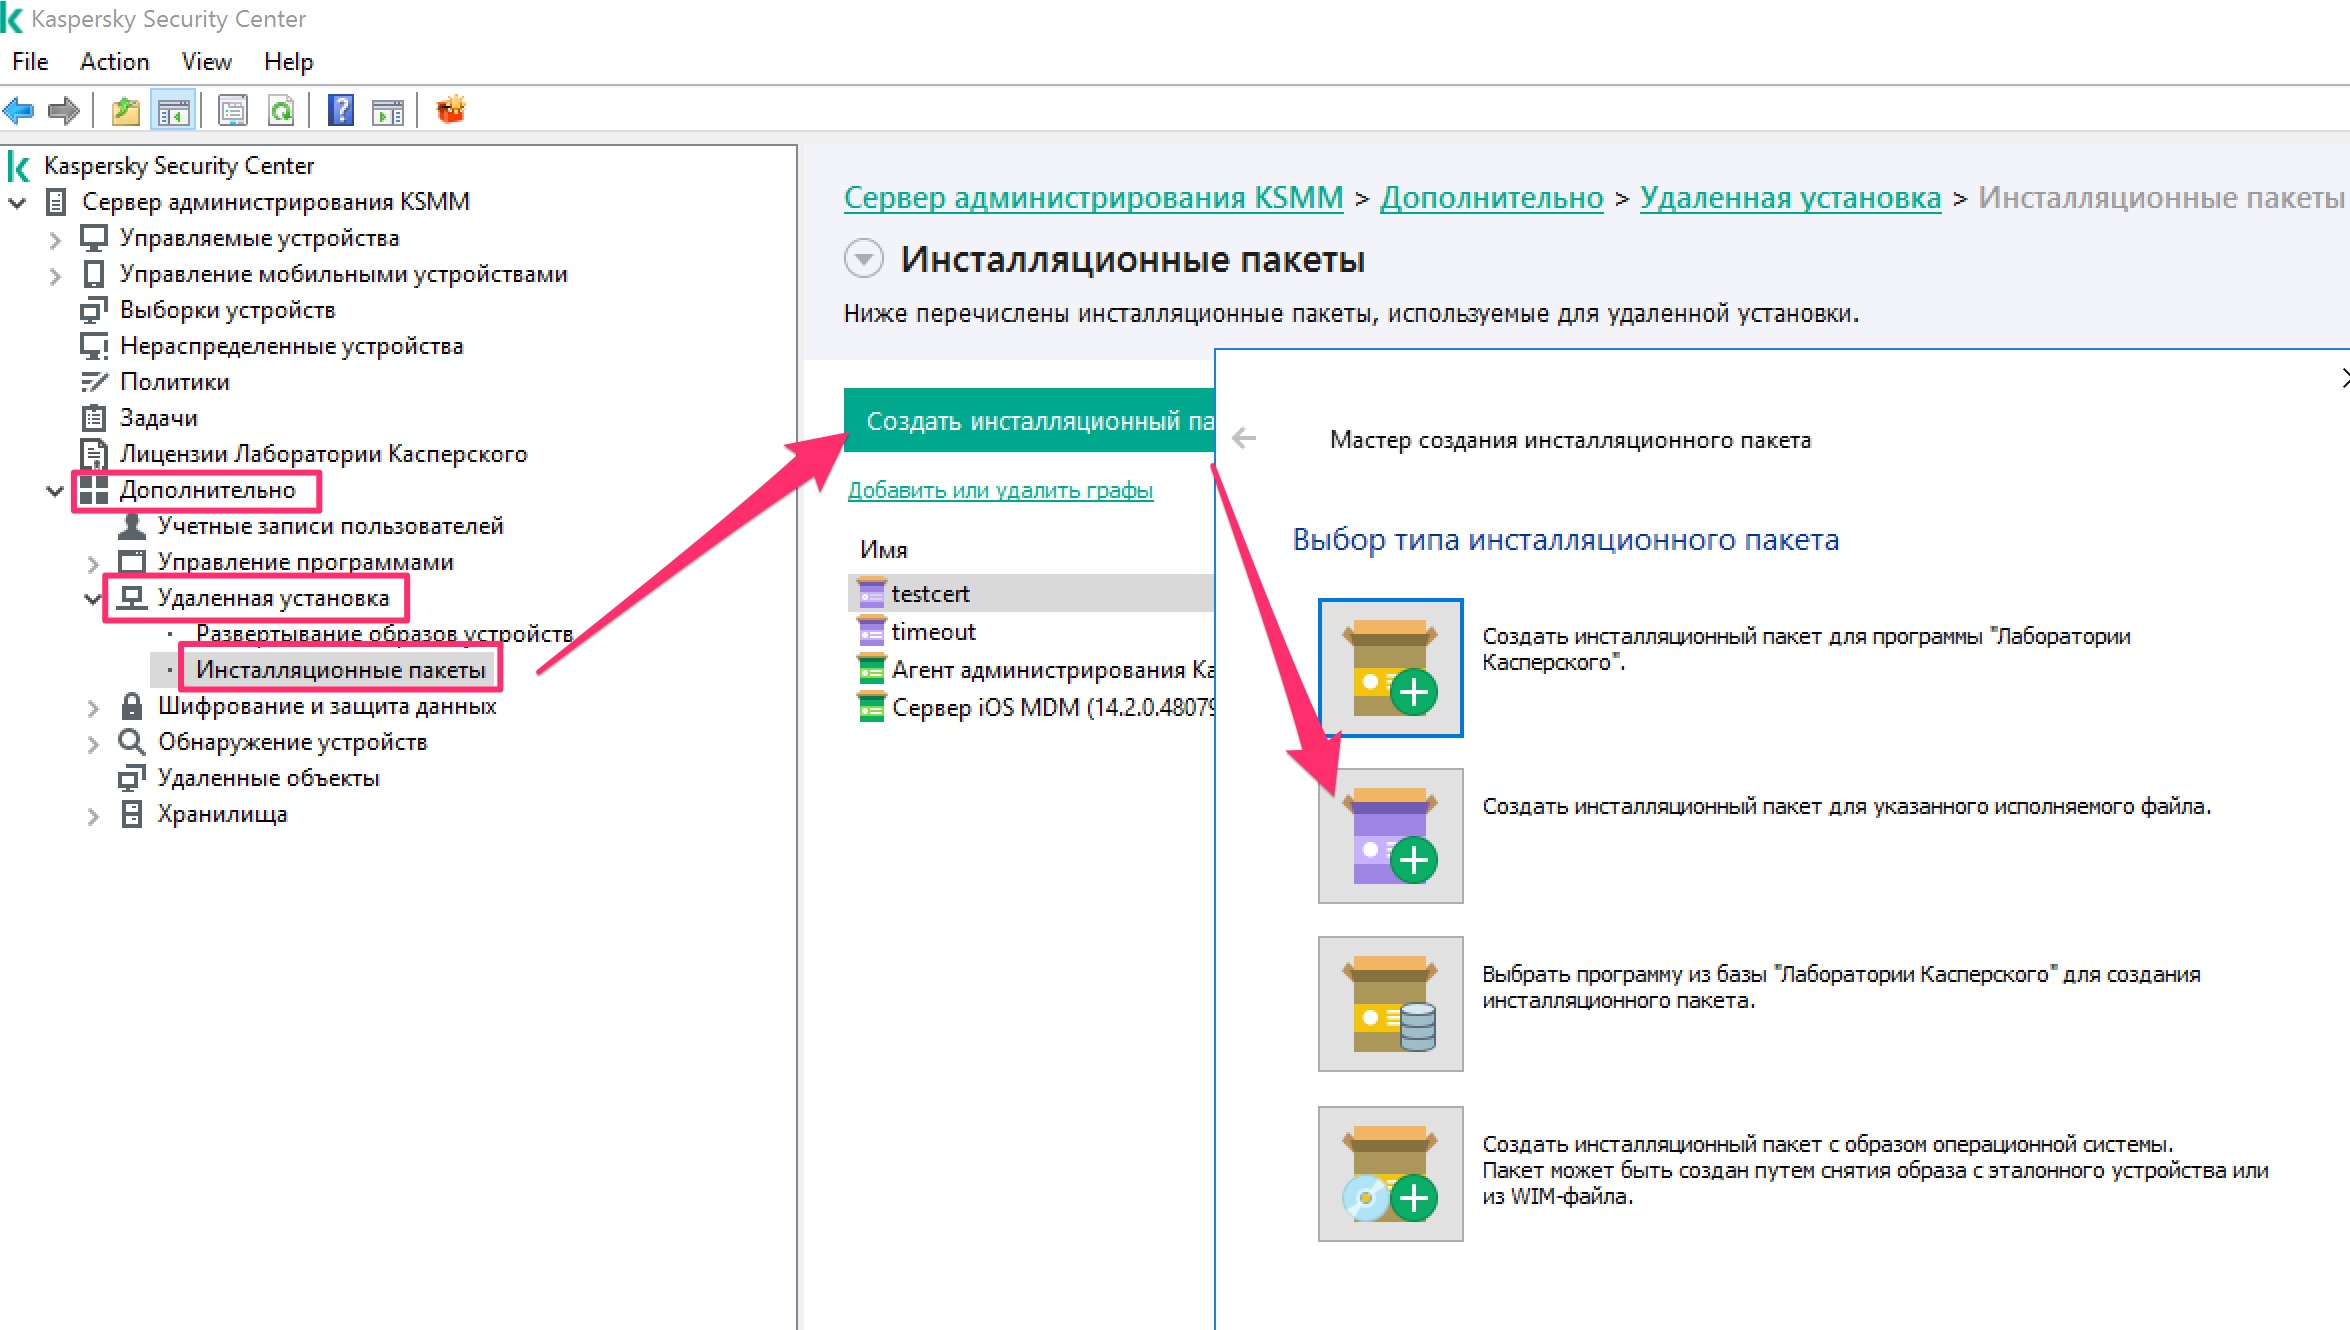Select Kaspersky database package type icon
Image resolution: width=2350 pixels, height=1330 pixels.
coord(1390,1004)
